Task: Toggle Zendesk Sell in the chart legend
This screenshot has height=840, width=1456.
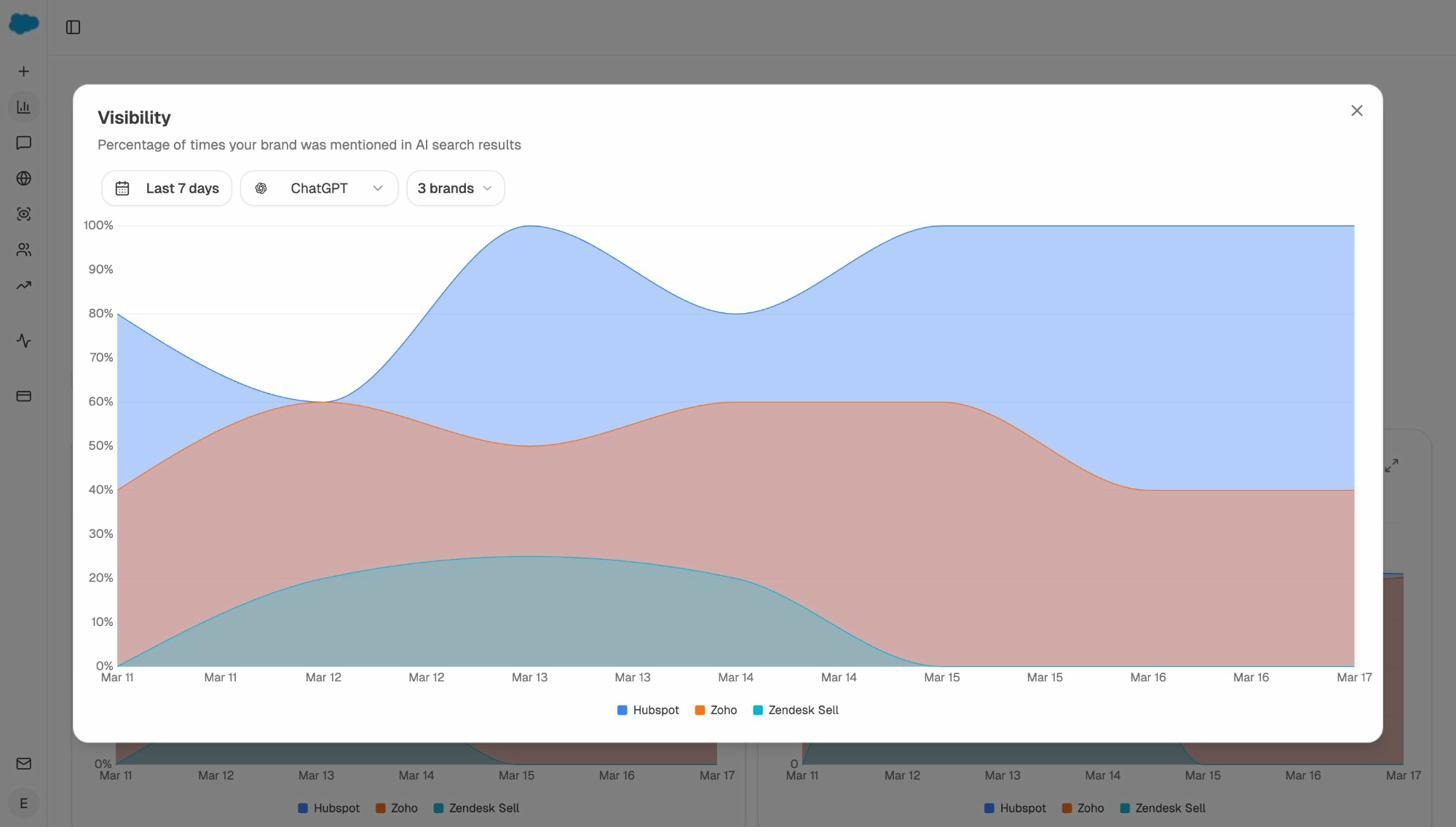Action: click(x=795, y=710)
